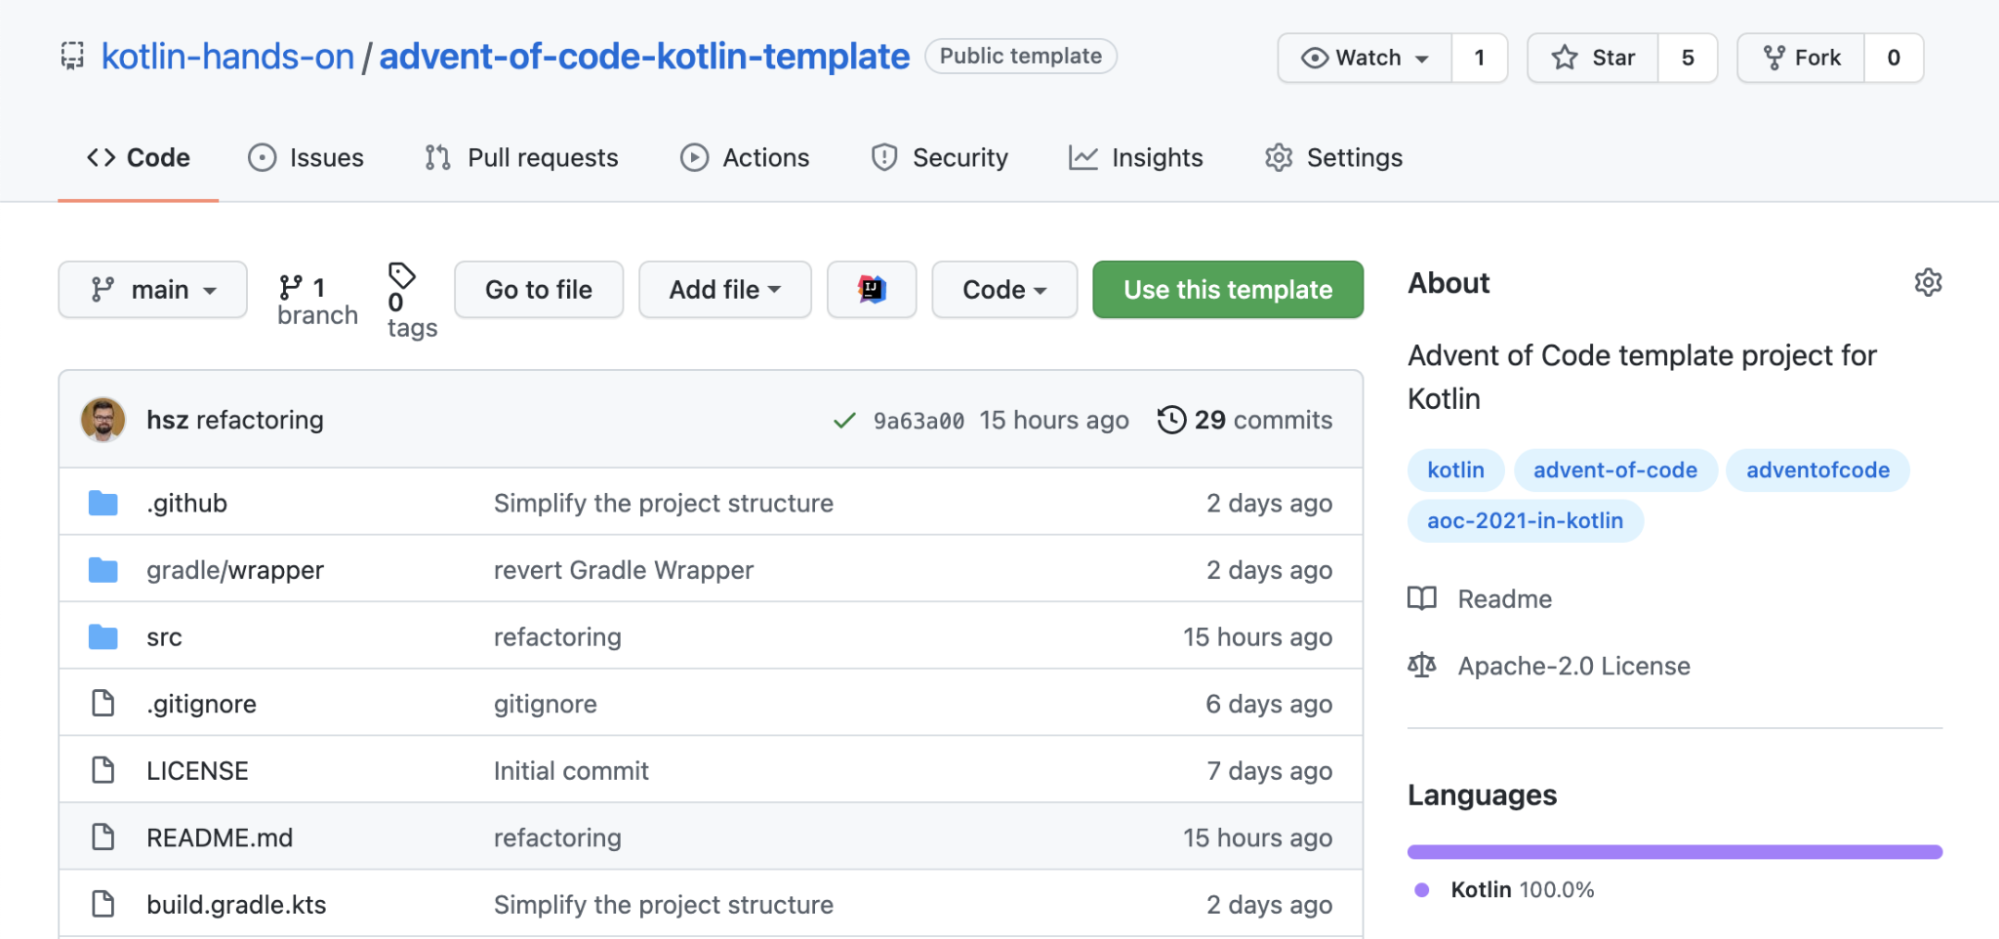The height and width of the screenshot is (939, 1999).
Task: Open the Readme link in About
Action: 1480,599
